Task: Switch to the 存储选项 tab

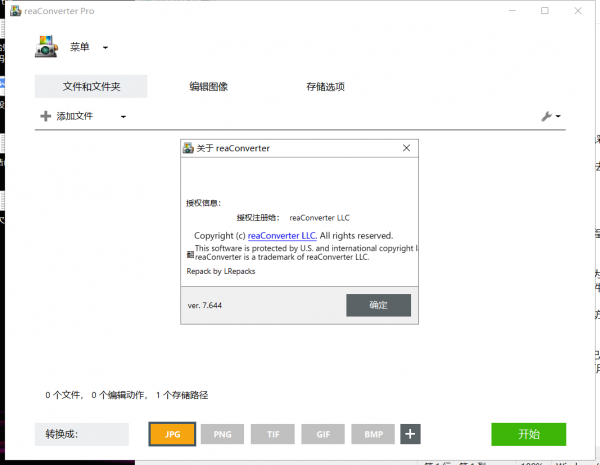Action: (x=325, y=86)
